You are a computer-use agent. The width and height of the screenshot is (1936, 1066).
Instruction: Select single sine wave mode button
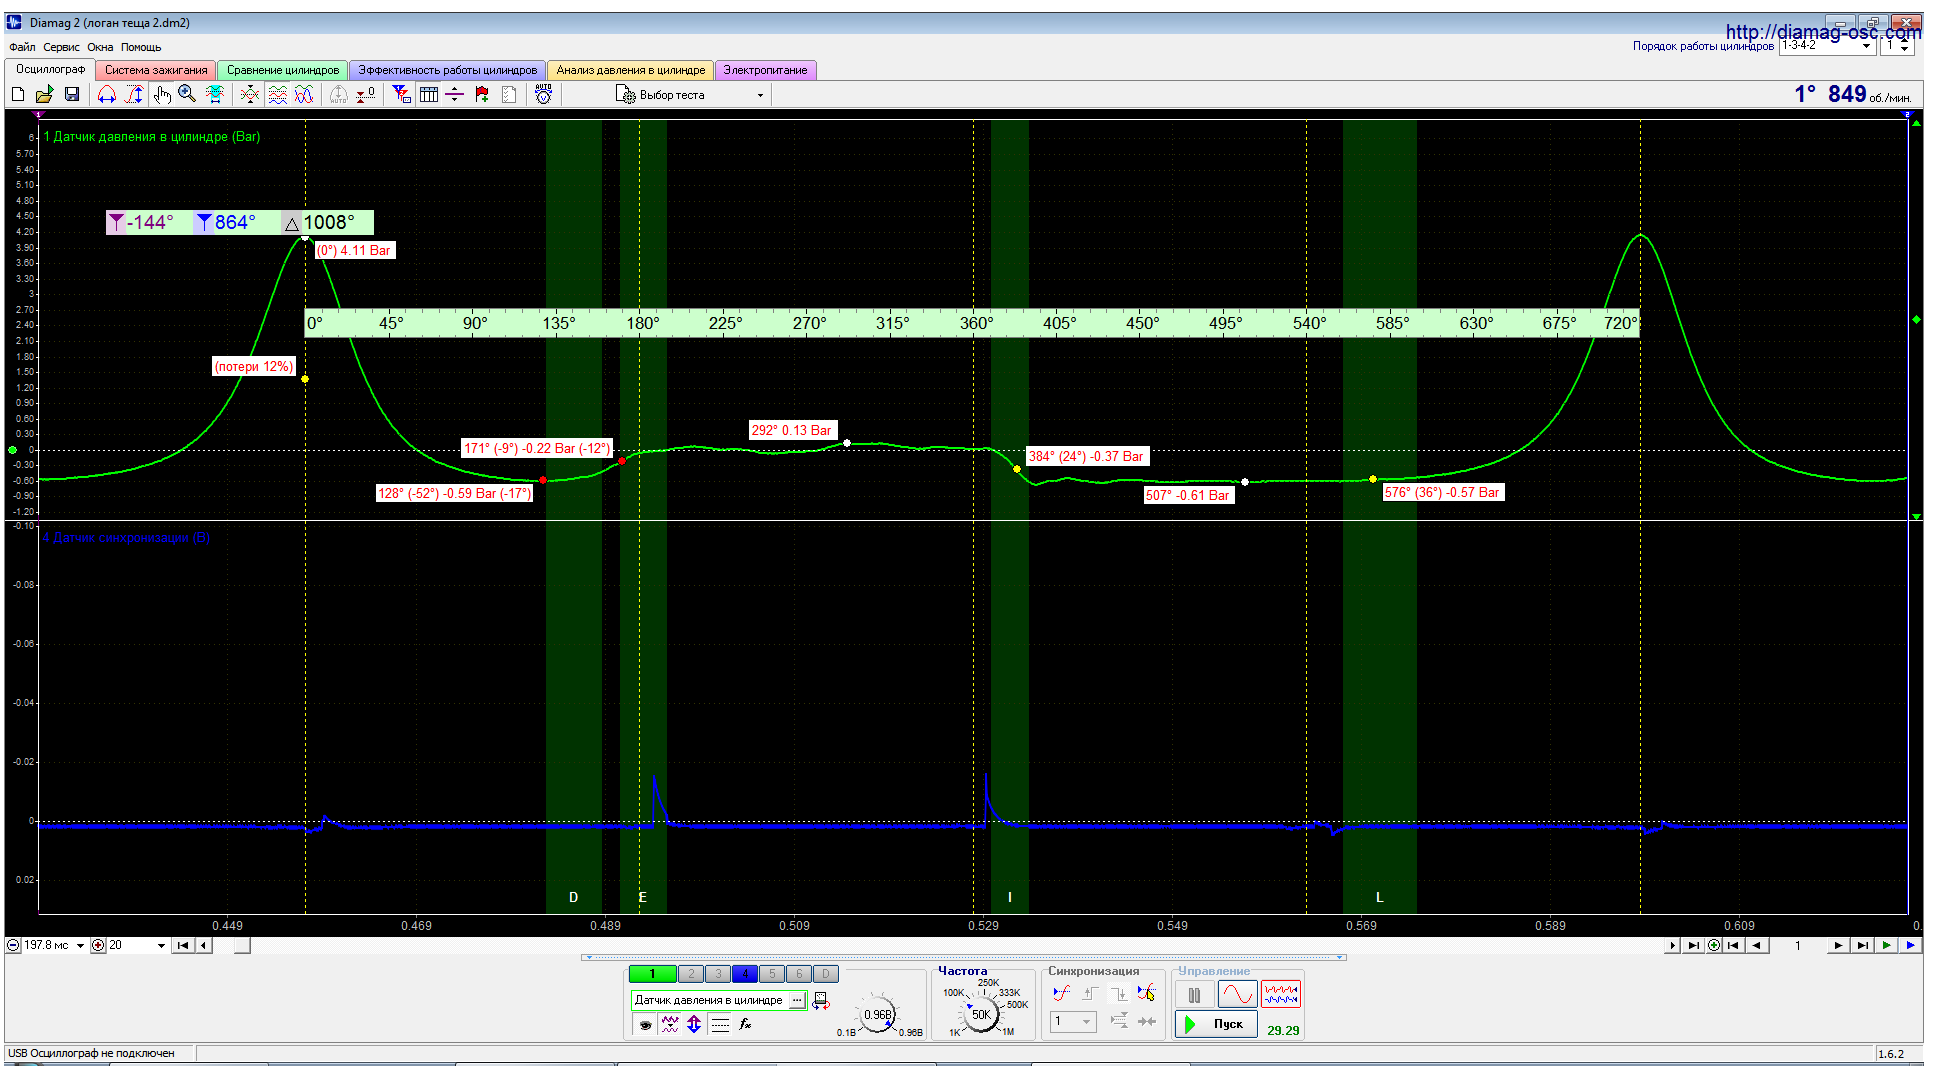[x=1237, y=995]
